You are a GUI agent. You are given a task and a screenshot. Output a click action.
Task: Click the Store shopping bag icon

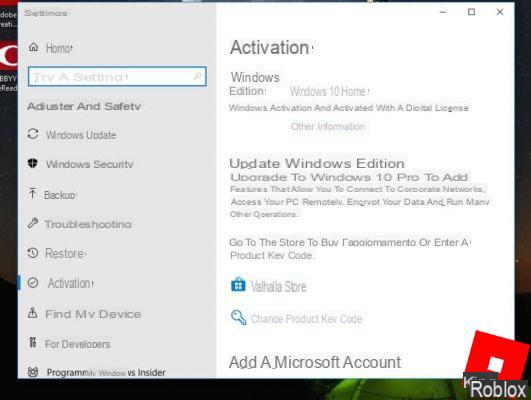click(238, 285)
